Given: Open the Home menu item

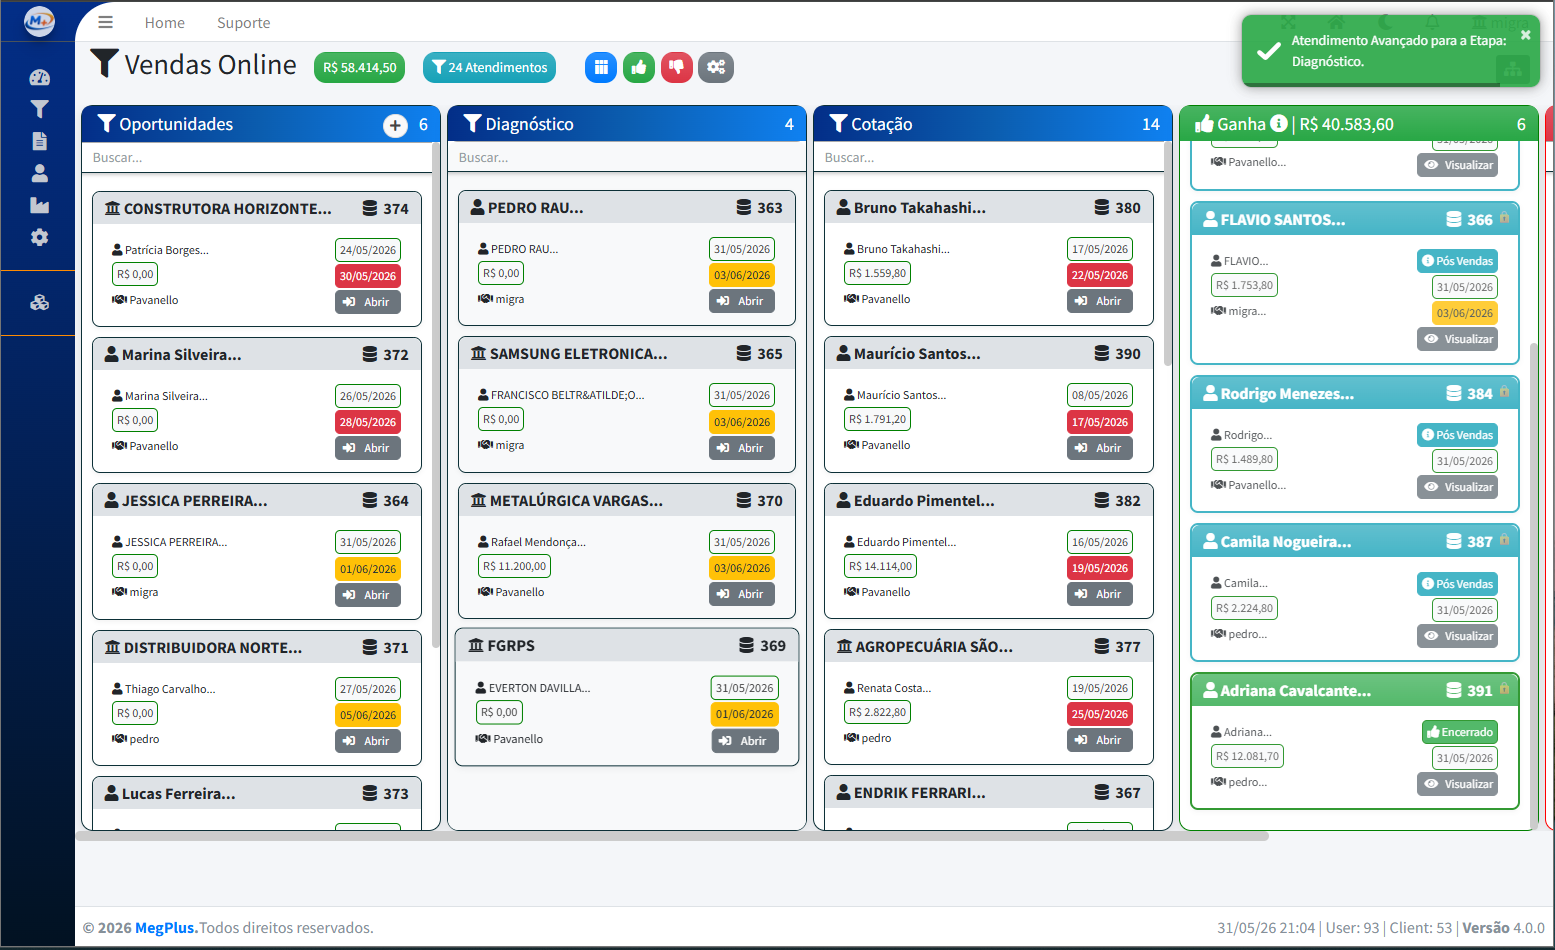Looking at the screenshot, I should 164,23.
